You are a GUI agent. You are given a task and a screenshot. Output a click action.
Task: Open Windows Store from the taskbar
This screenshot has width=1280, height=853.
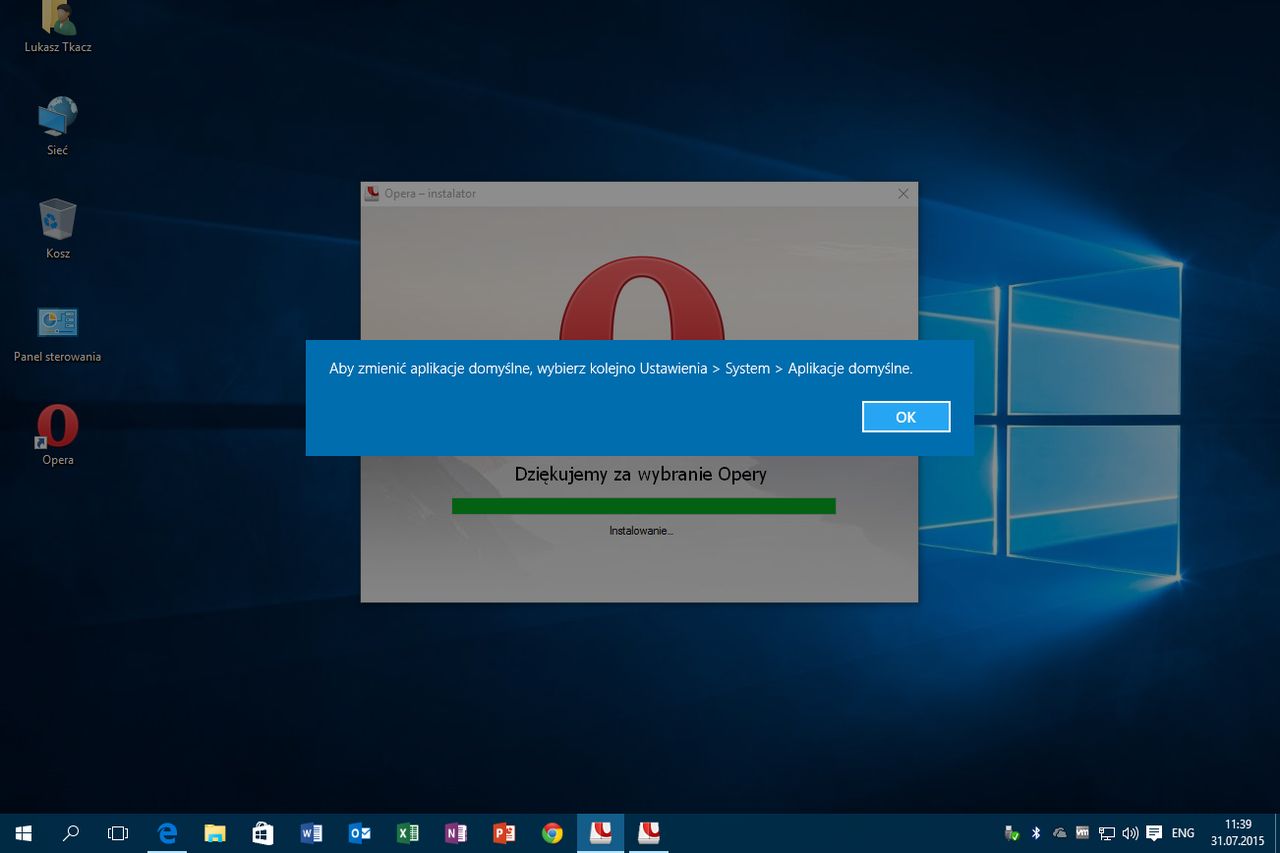(263, 833)
